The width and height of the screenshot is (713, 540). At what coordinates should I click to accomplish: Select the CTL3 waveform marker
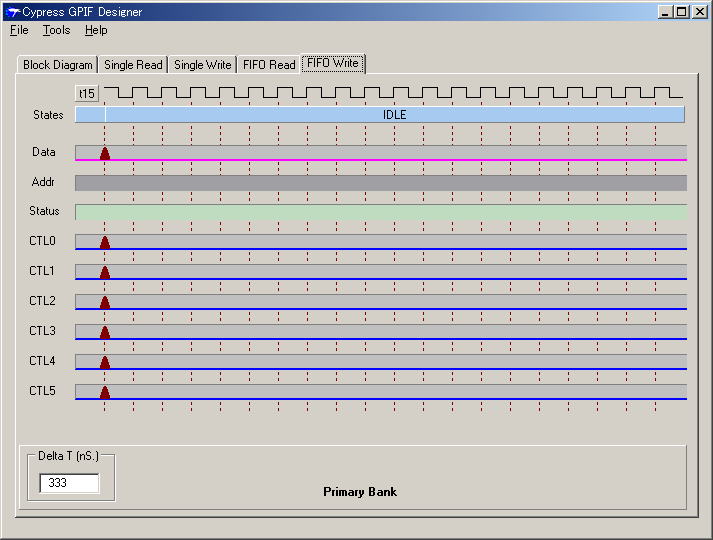pyautogui.click(x=105, y=332)
